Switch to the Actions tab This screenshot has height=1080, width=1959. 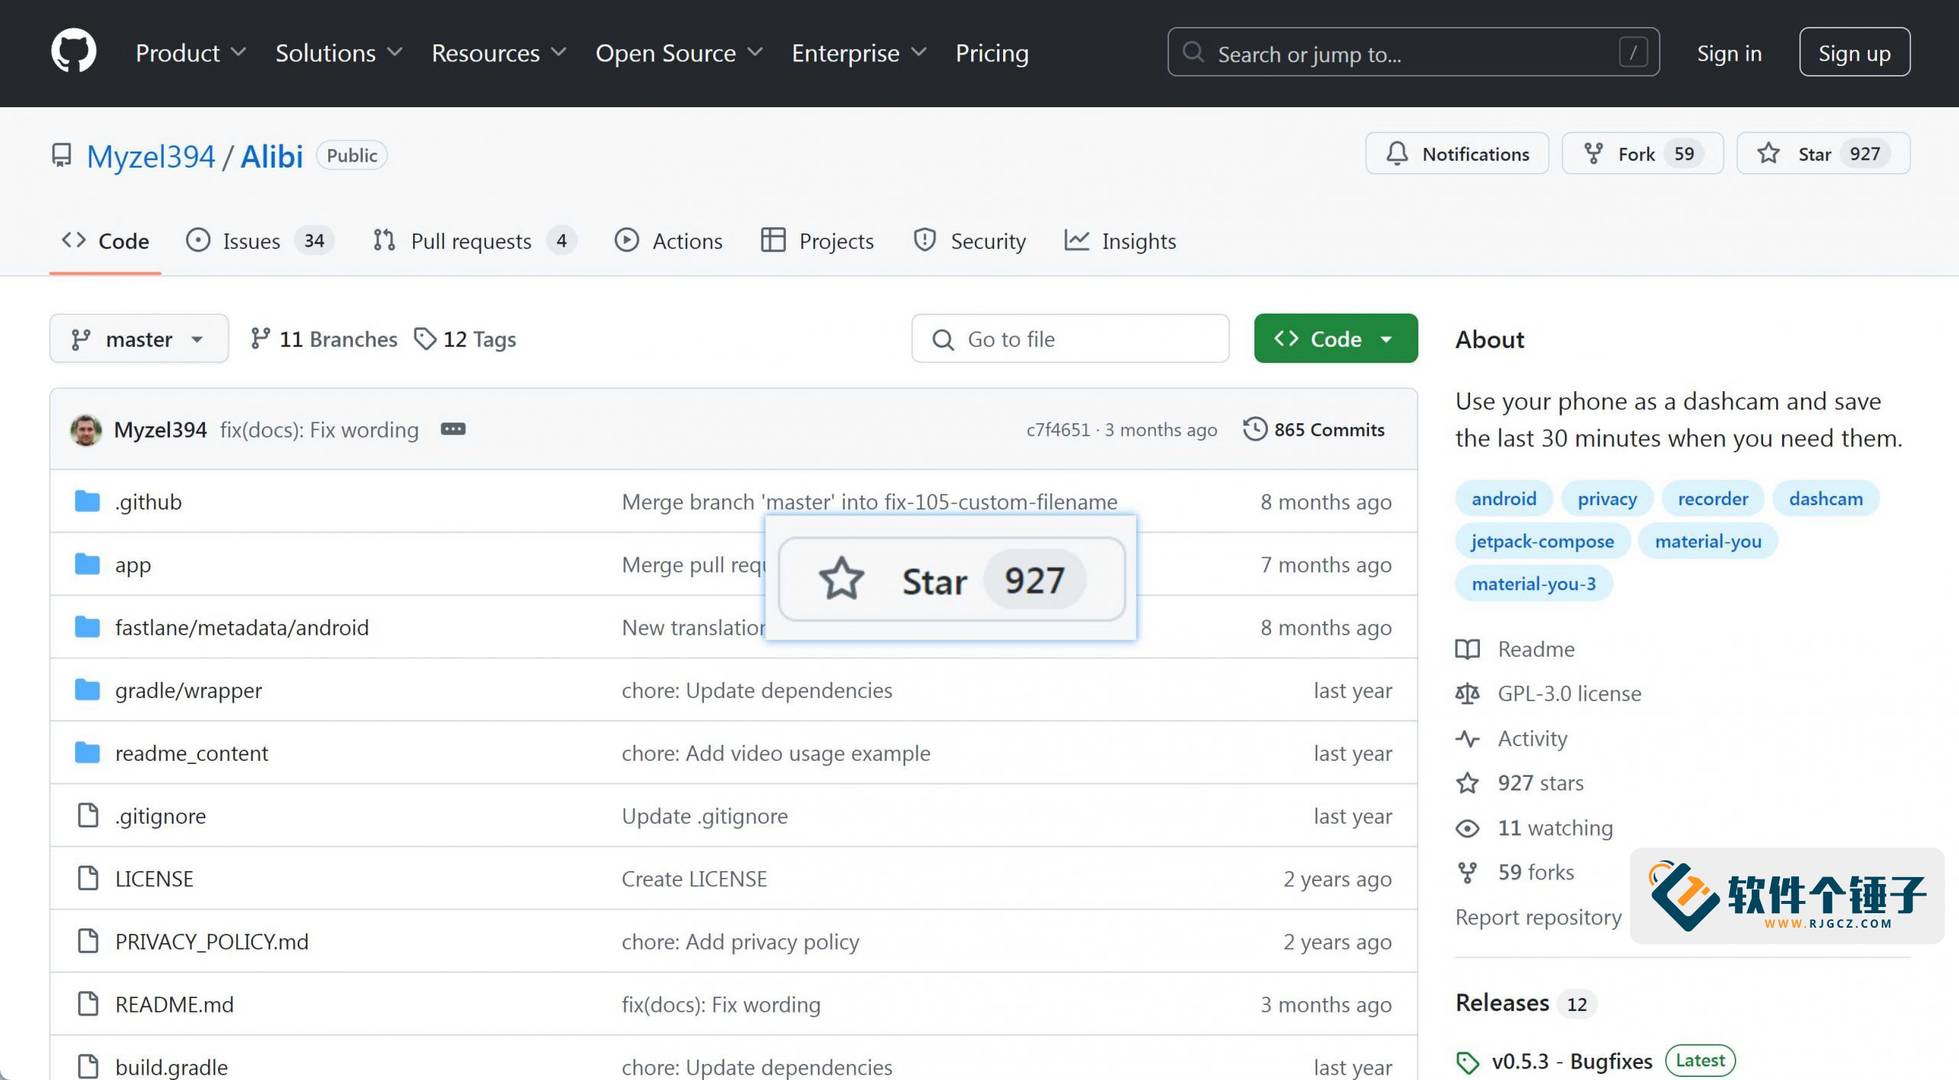[x=668, y=241]
